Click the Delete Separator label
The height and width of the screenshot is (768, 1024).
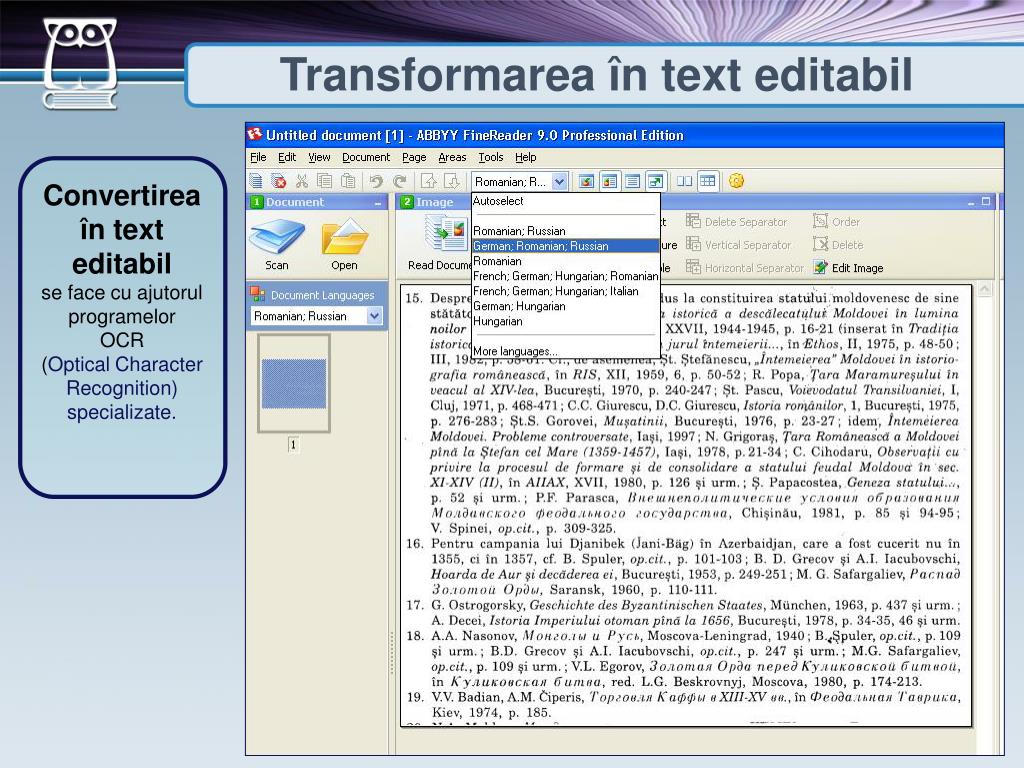click(746, 221)
